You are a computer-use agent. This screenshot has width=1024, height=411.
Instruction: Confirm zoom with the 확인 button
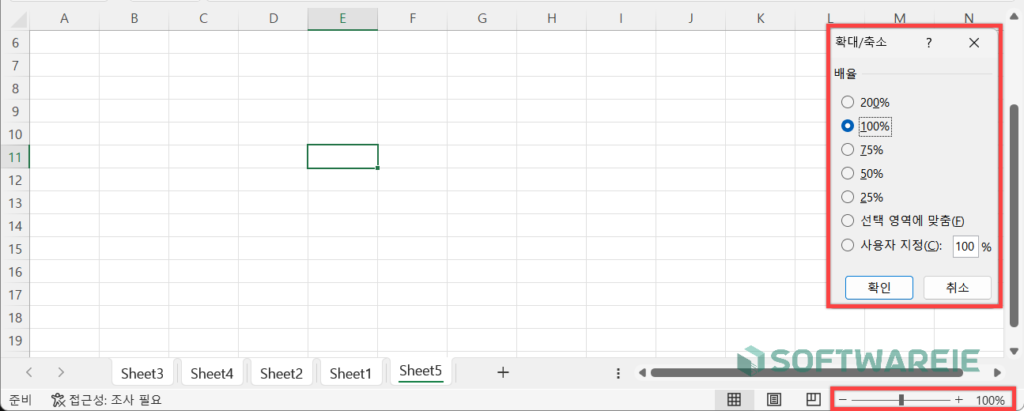point(878,288)
